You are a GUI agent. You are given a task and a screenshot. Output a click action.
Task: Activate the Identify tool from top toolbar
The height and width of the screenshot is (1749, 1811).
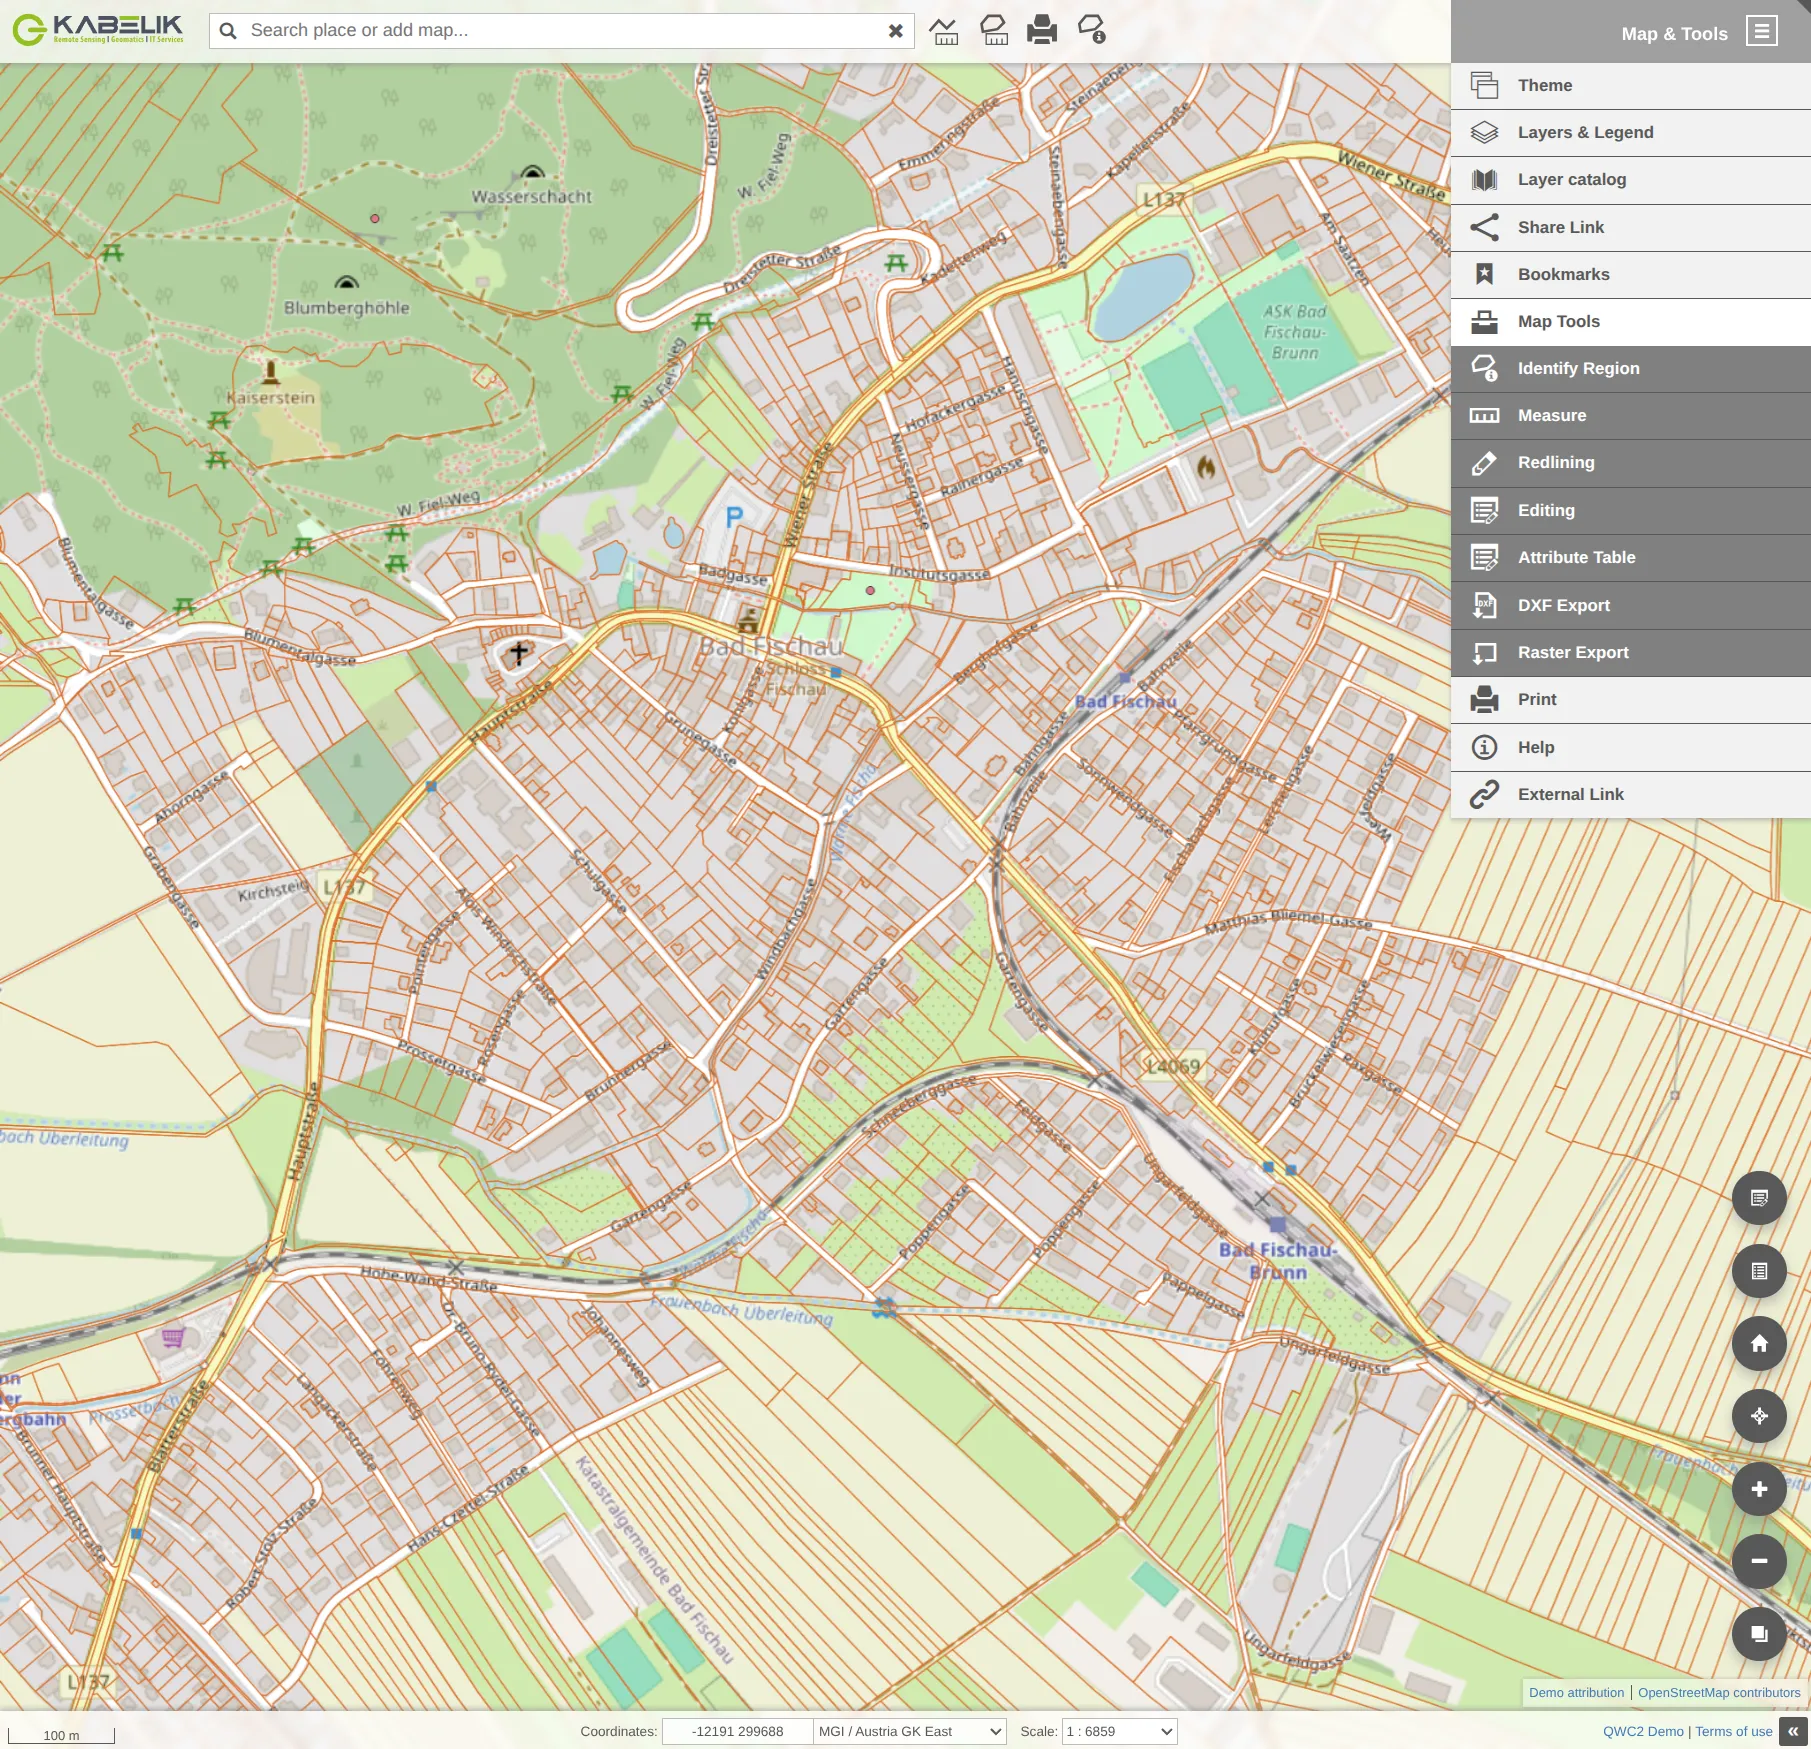[x=1090, y=30]
